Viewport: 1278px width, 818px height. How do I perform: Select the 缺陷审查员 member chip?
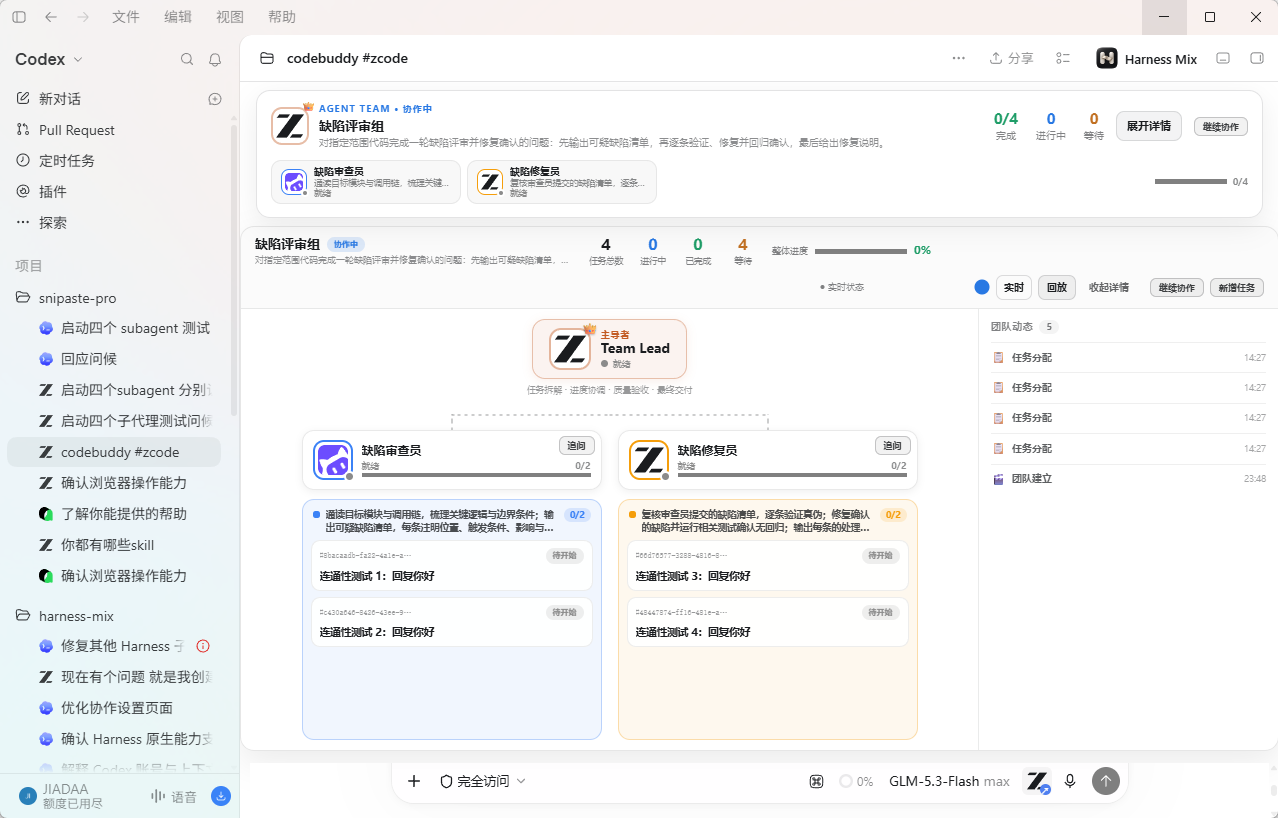click(x=366, y=182)
